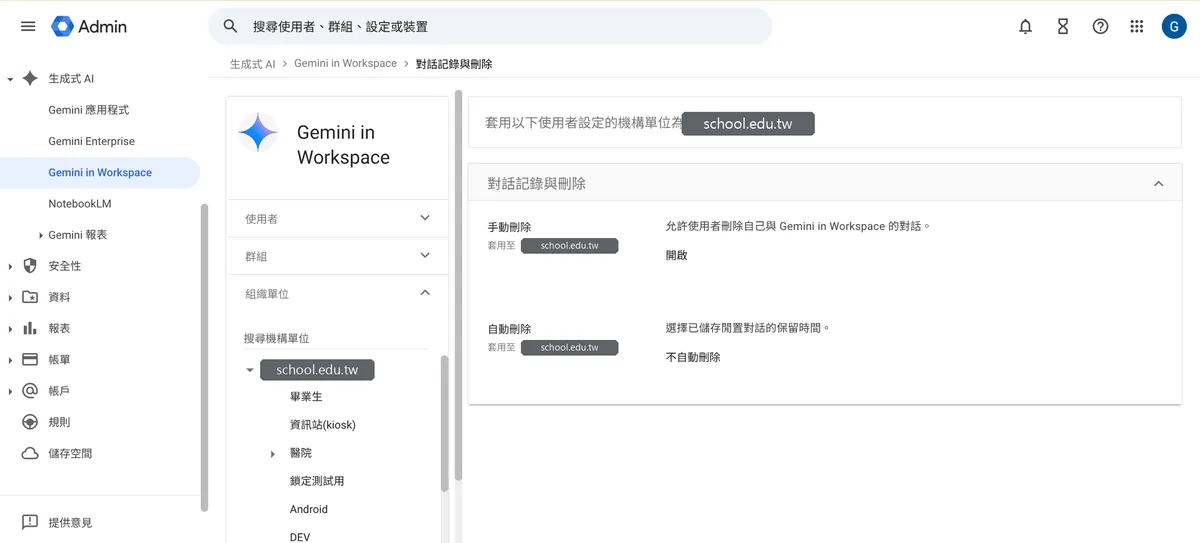Select the 資訊站(kiosk) org unit
1200x543 pixels.
coord(323,425)
